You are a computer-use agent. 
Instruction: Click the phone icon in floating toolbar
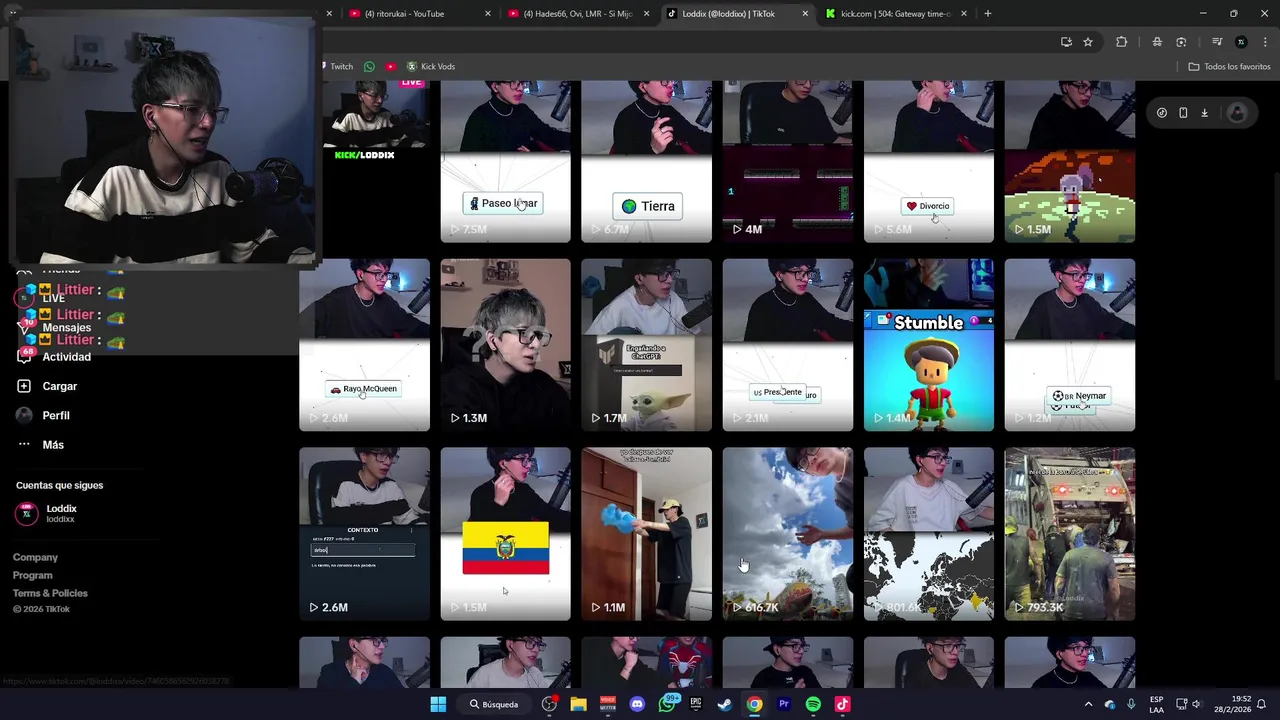click(x=1183, y=113)
